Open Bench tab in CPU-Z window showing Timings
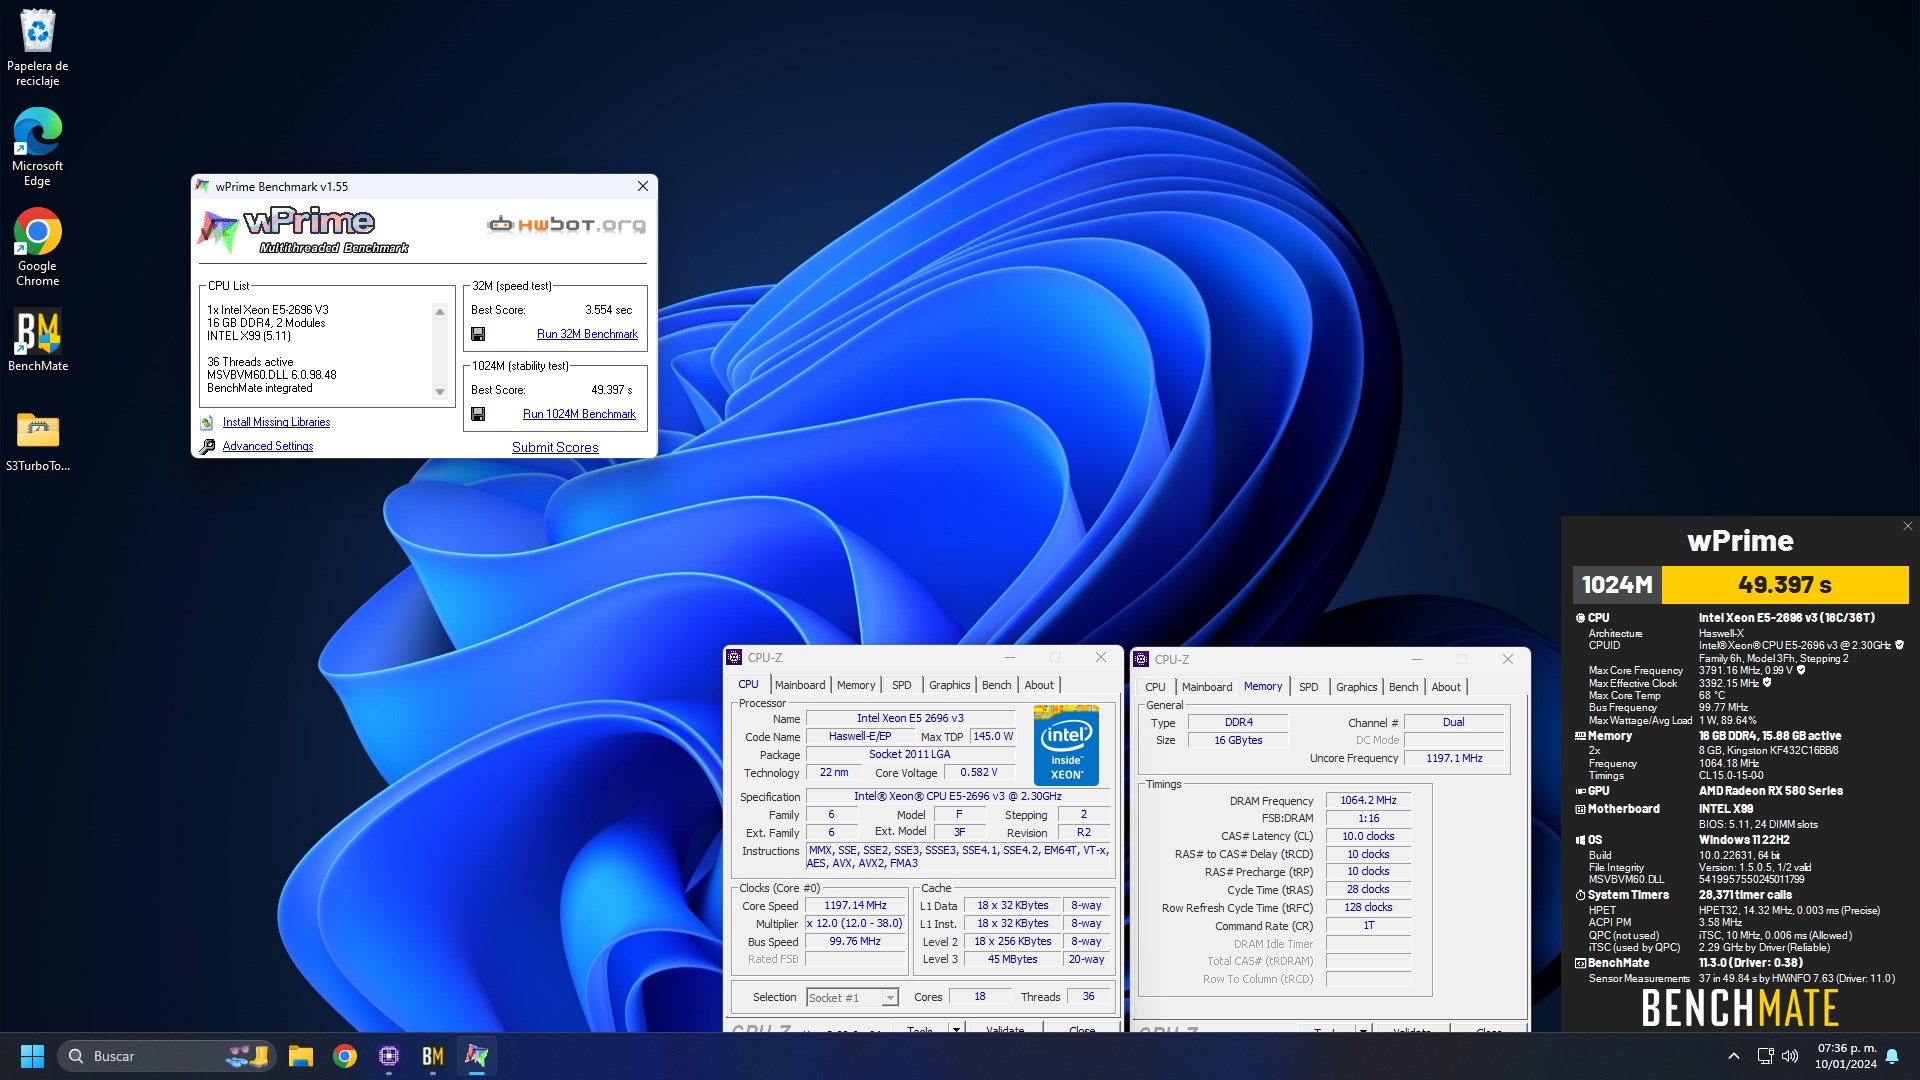This screenshot has height=1080, width=1920. point(1404,687)
